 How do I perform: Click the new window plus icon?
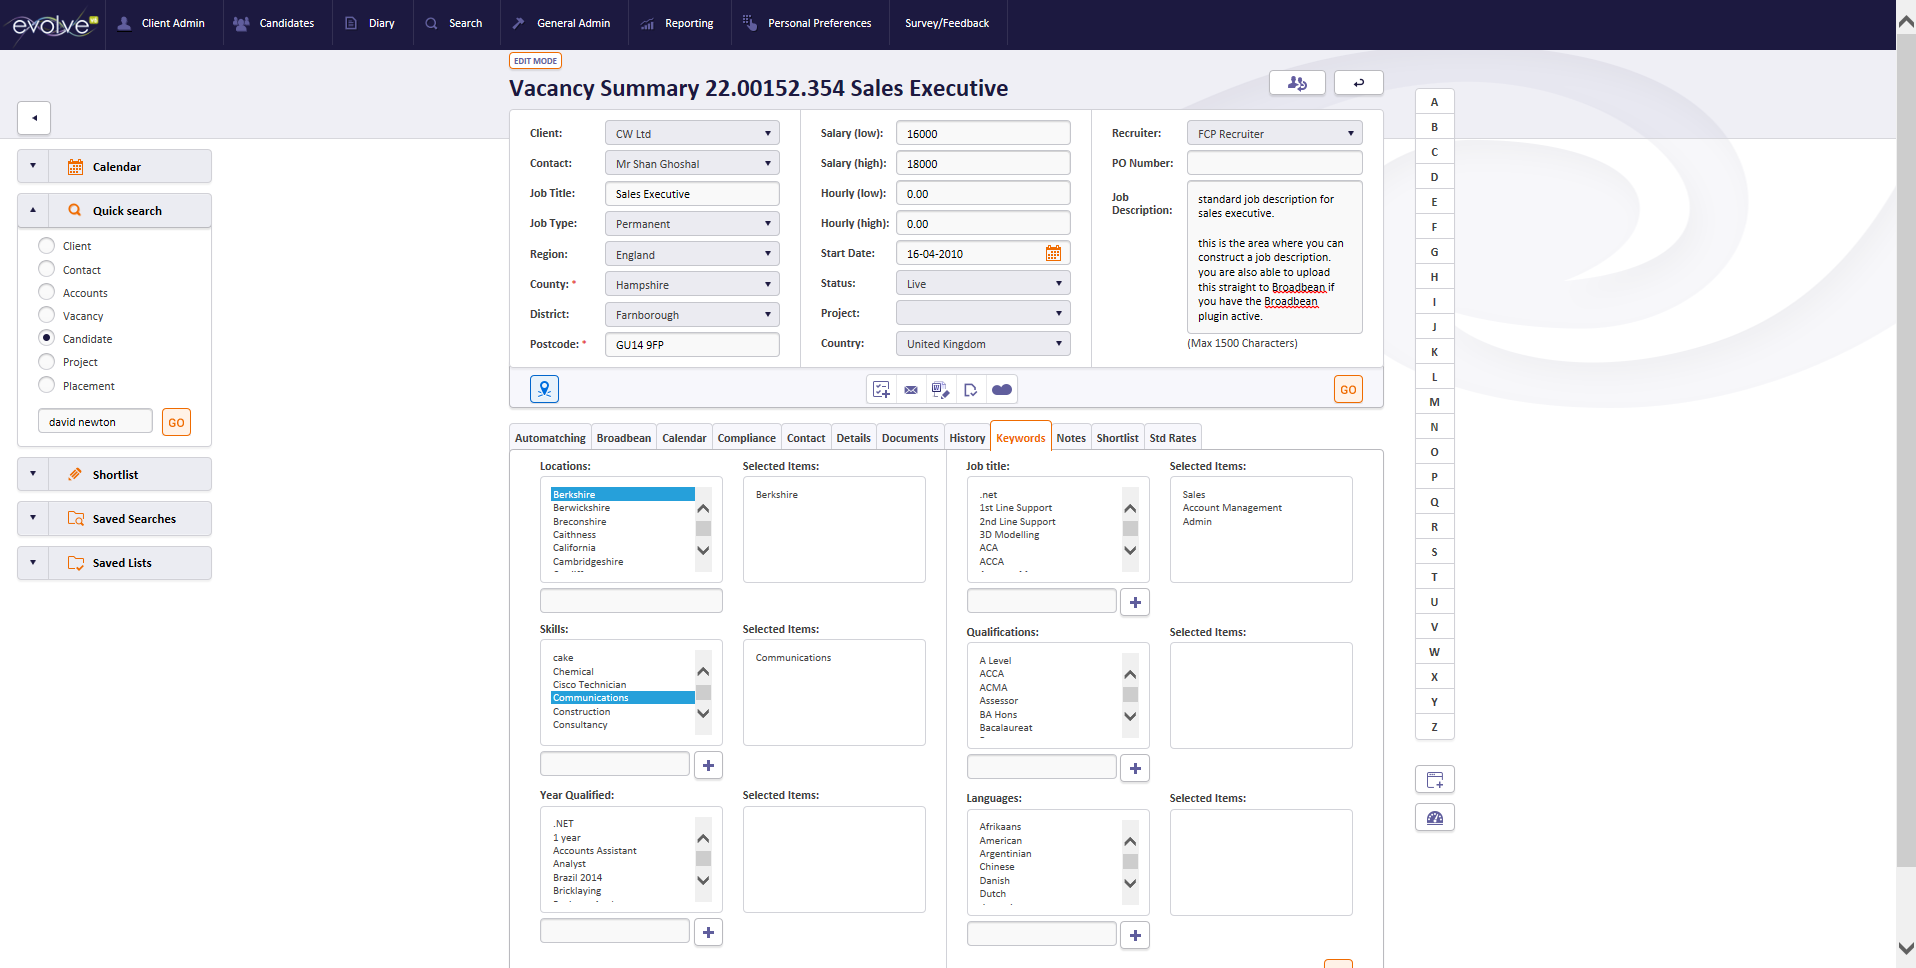click(1435, 779)
